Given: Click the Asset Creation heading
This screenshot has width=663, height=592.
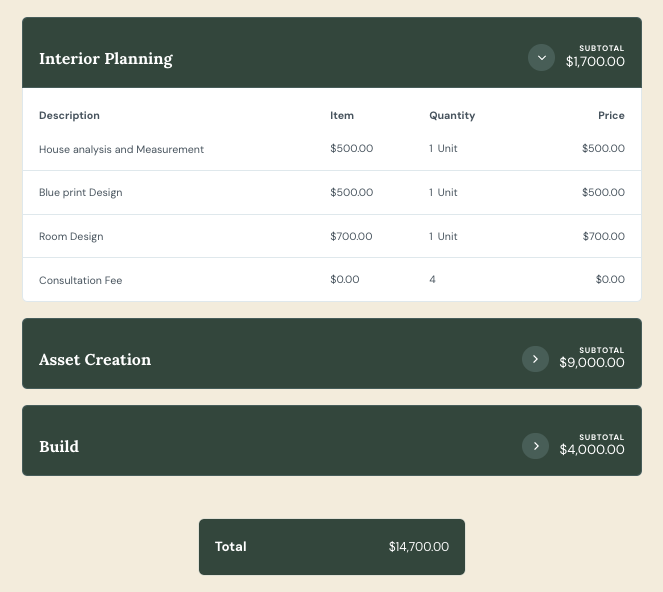Looking at the screenshot, I should (95, 360).
